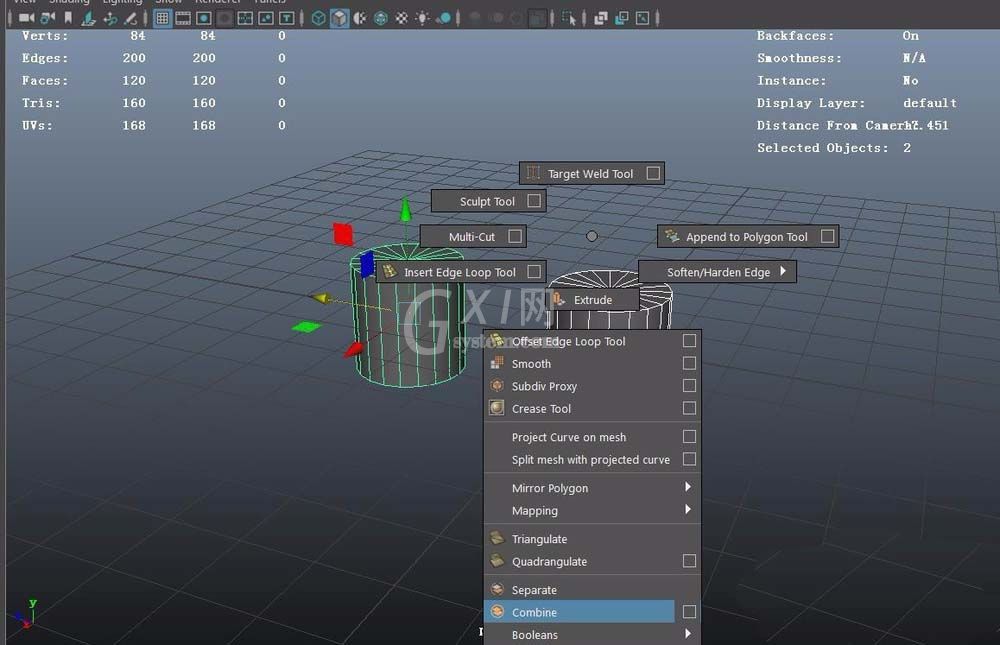Toggle X-Ray Joints icon
This screenshot has height=645, width=1000.
pos(642,18)
